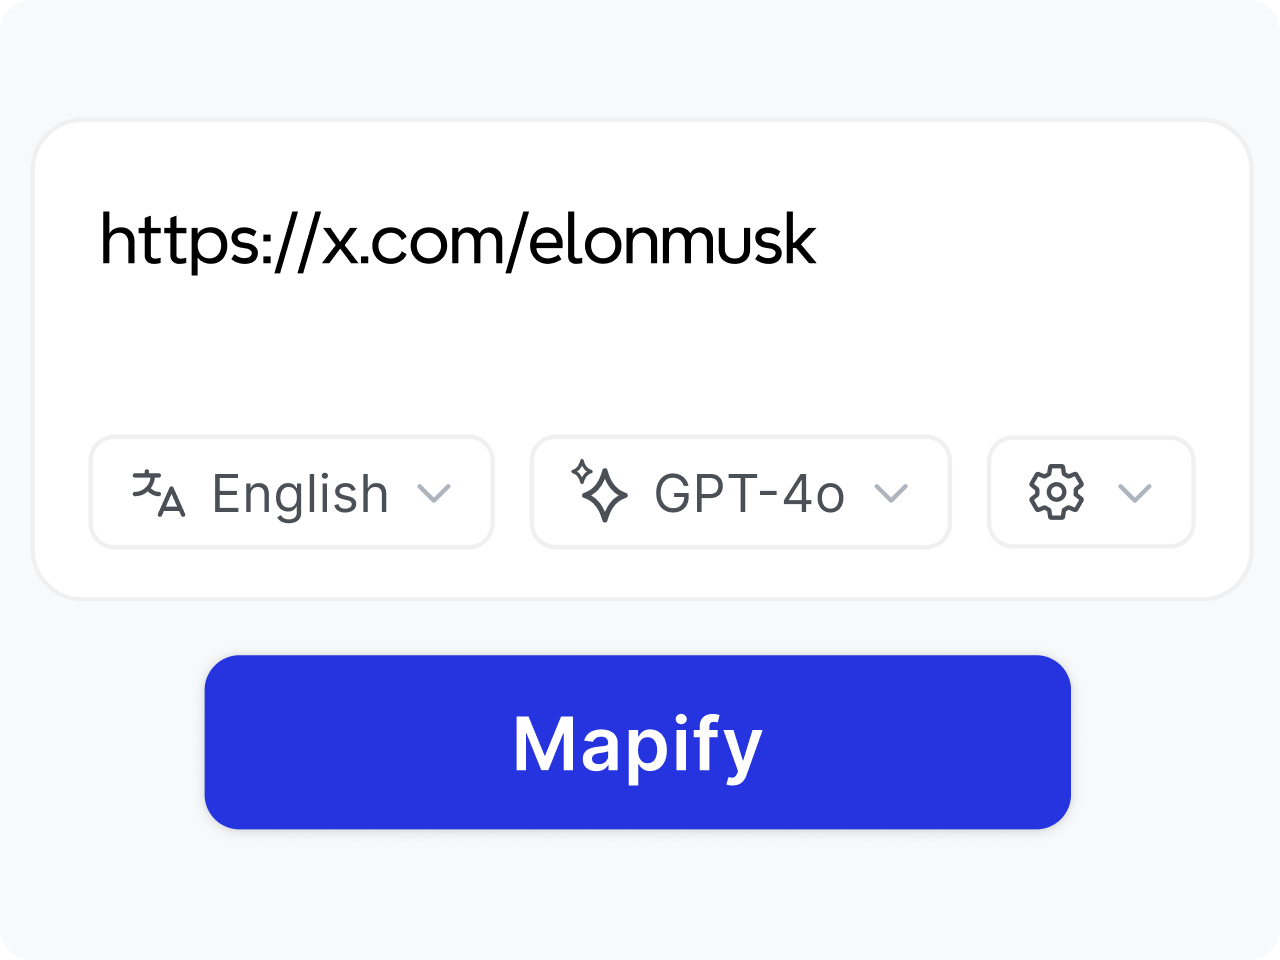Click the word elonmusk in the URL
Image resolution: width=1280 pixels, height=960 pixels.
point(672,241)
